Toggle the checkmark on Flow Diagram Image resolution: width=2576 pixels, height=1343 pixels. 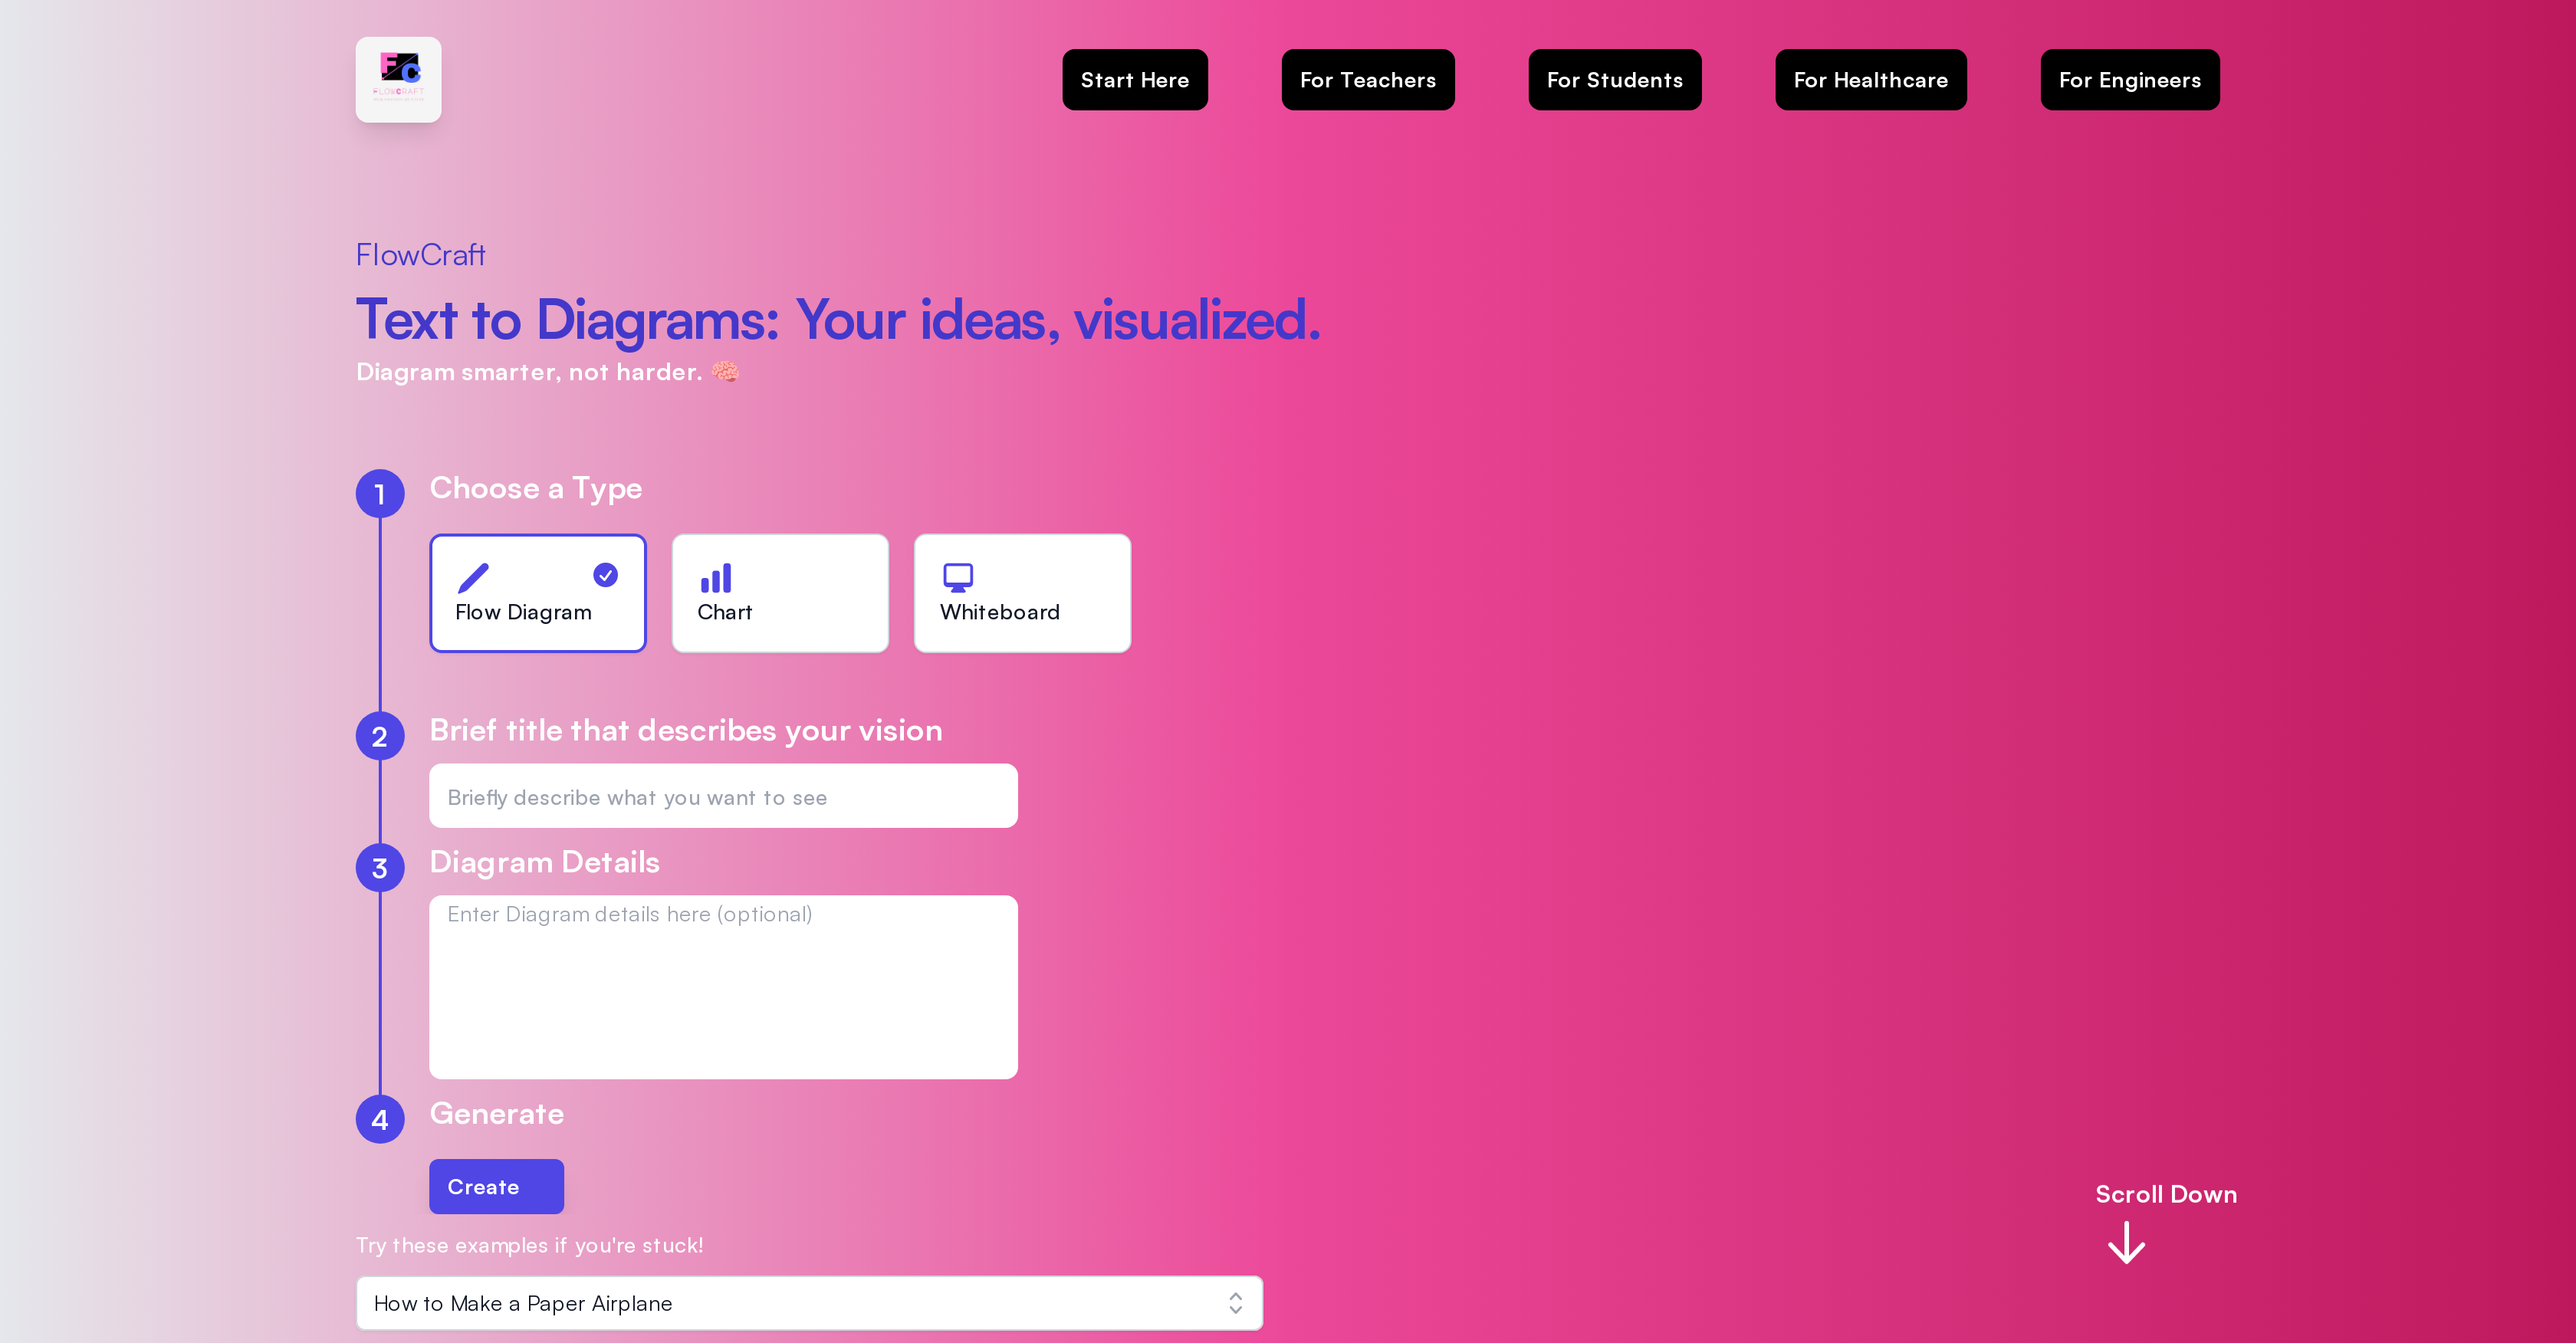(605, 574)
